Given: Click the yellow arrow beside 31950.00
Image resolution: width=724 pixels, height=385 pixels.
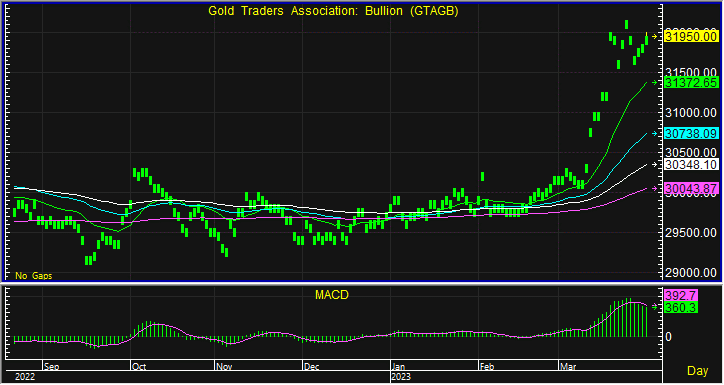Looking at the screenshot, I should [654, 36].
